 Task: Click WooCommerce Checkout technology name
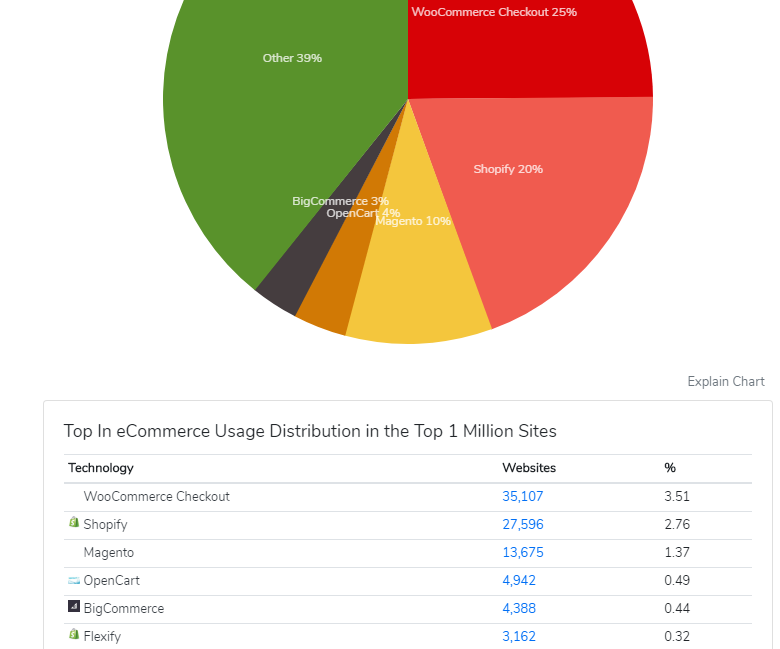tap(157, 496)
